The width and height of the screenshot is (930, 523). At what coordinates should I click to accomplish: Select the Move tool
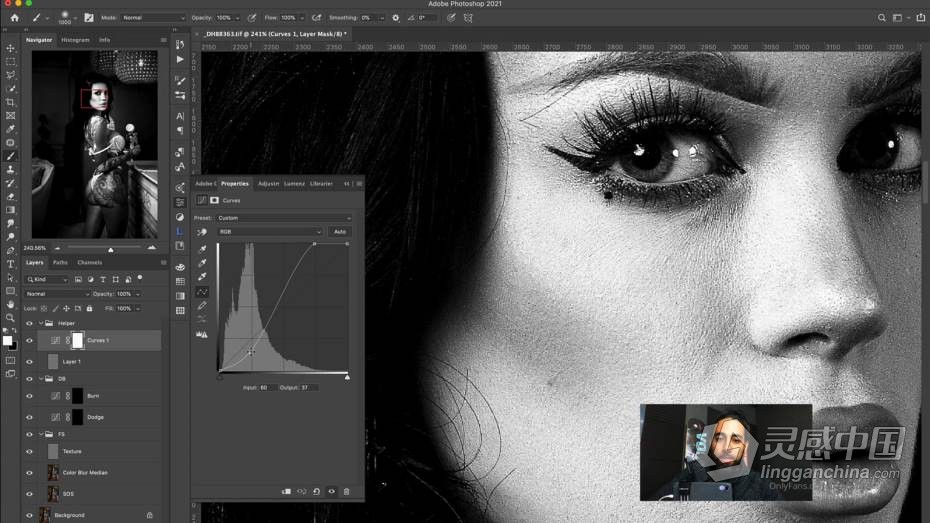point(10,48)
